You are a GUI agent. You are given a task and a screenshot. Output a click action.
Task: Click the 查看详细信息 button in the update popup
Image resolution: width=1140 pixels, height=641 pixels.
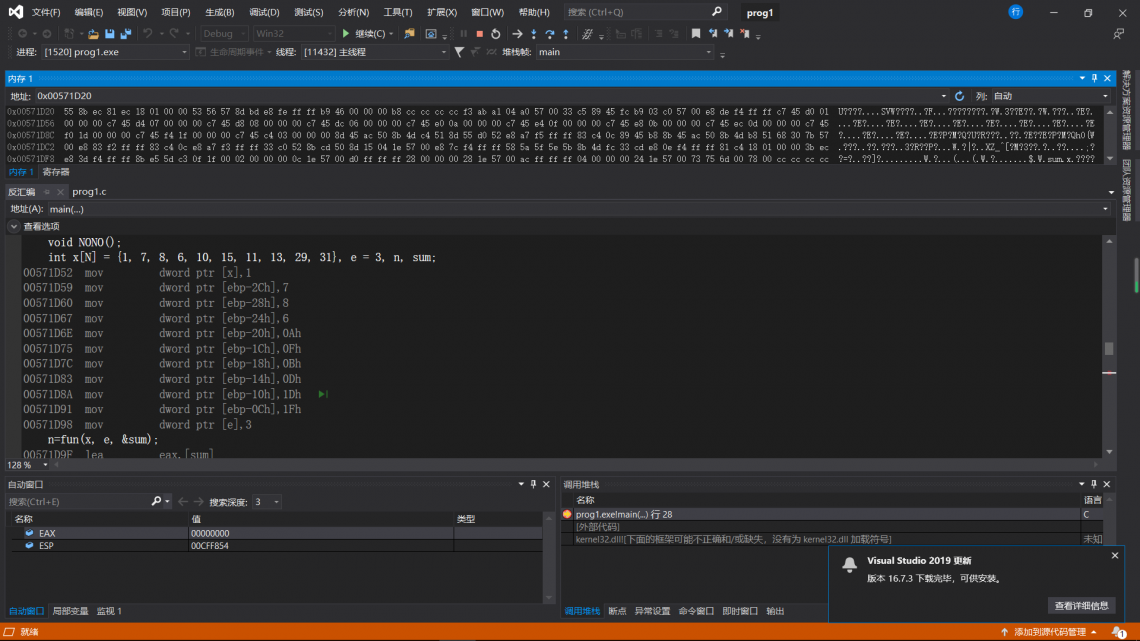pyautogui.click(x=1081, y=605)
